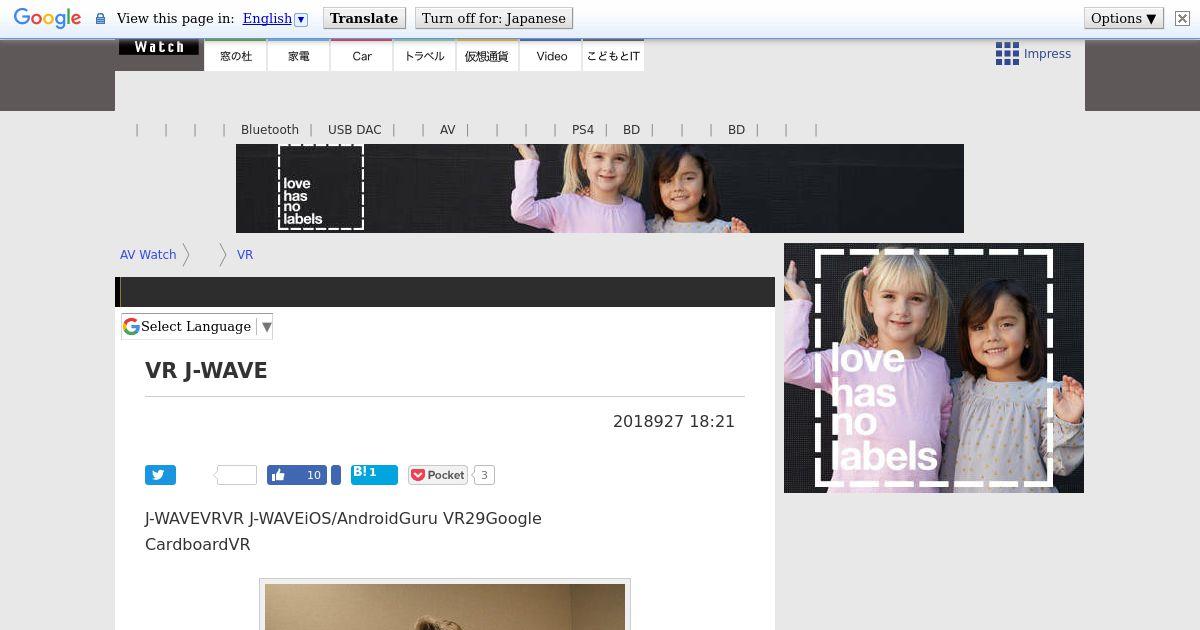The height and width of the screenshot is (630, 1200).
Task: Save the article to Pocket
Action: click(x=438, y=475)
